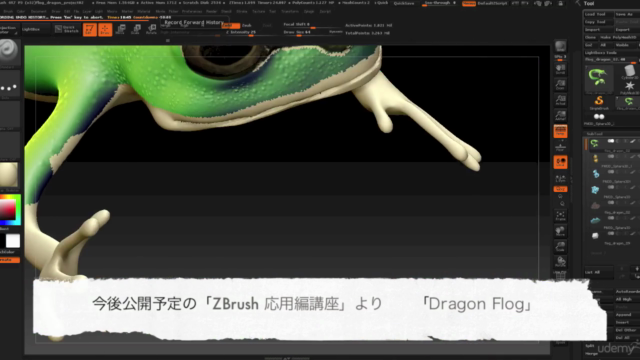640x360 pixels.
Task: Open the Preferences menu
Action: [192, 11]
